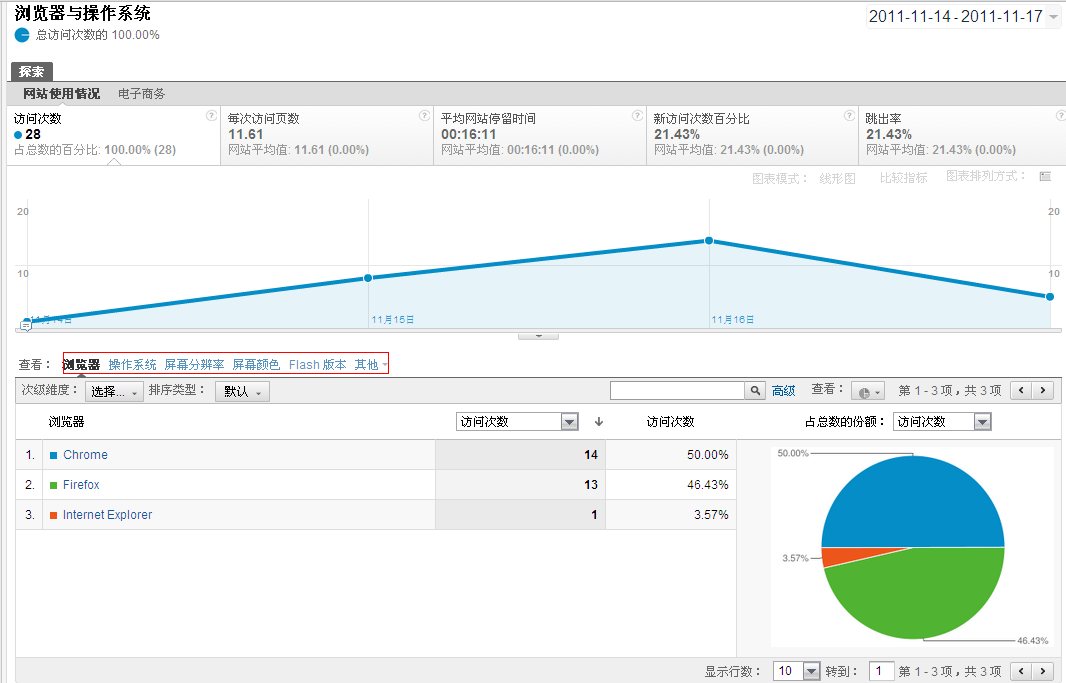Click the table search input field

(677, 390)
